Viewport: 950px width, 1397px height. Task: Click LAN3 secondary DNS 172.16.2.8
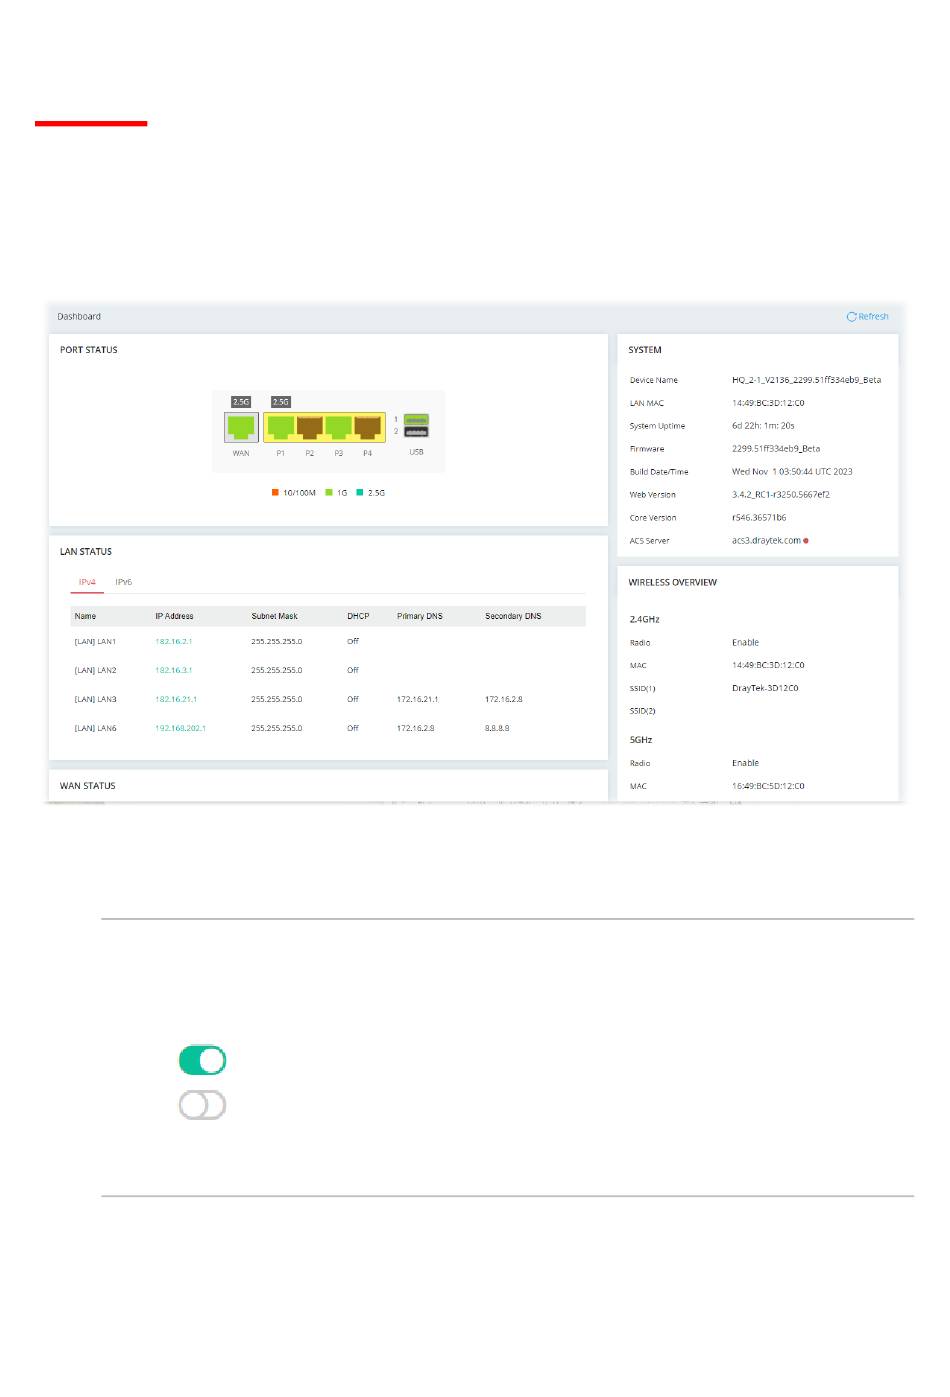click(x=504, y=700)
